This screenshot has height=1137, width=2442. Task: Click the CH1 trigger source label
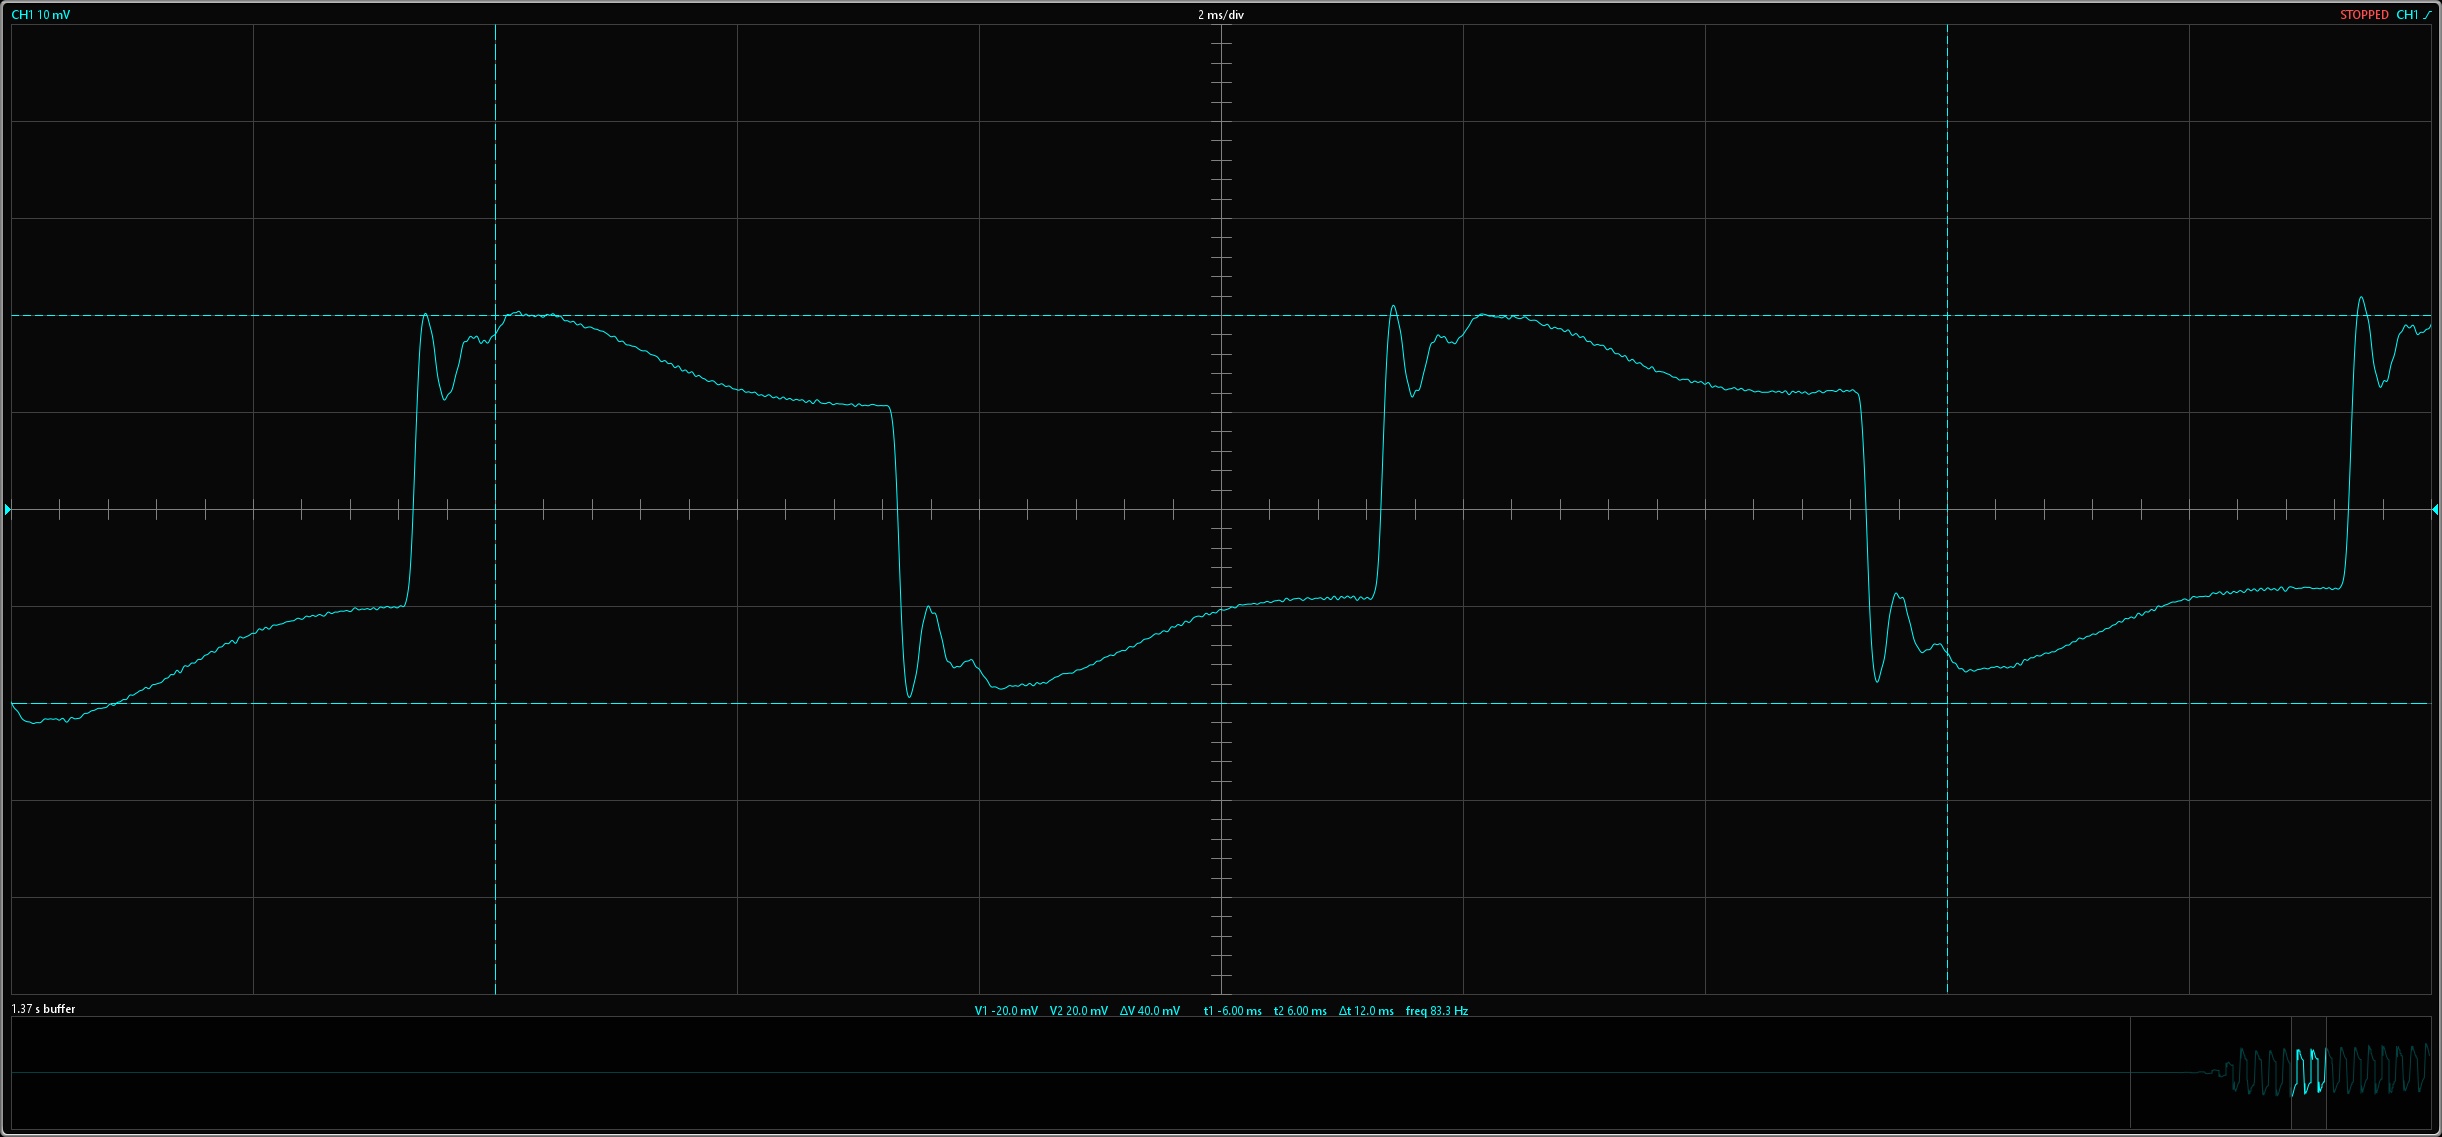click(x=2407, y=15)
